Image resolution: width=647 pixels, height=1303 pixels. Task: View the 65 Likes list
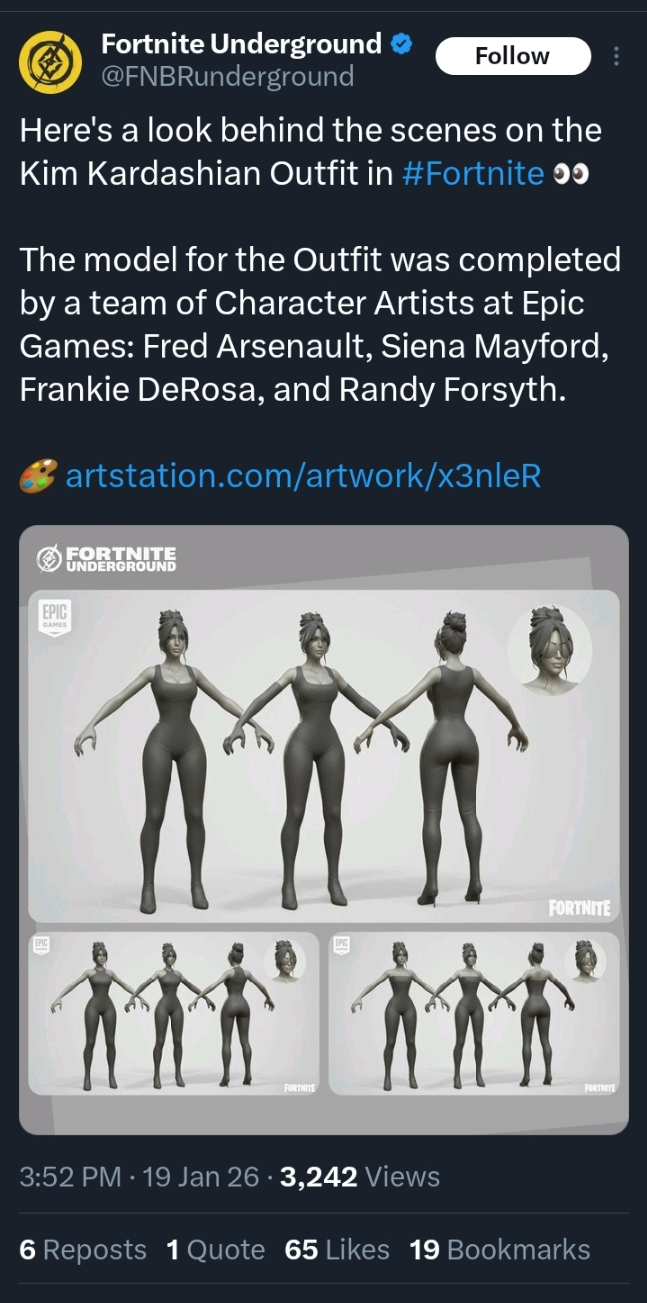click(x=337, y=1249)
